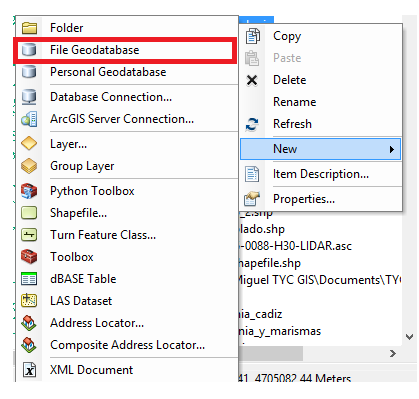The image size is (419, 399).
Task: Click the red Toolbox icon
Action: tap(29, 257)
